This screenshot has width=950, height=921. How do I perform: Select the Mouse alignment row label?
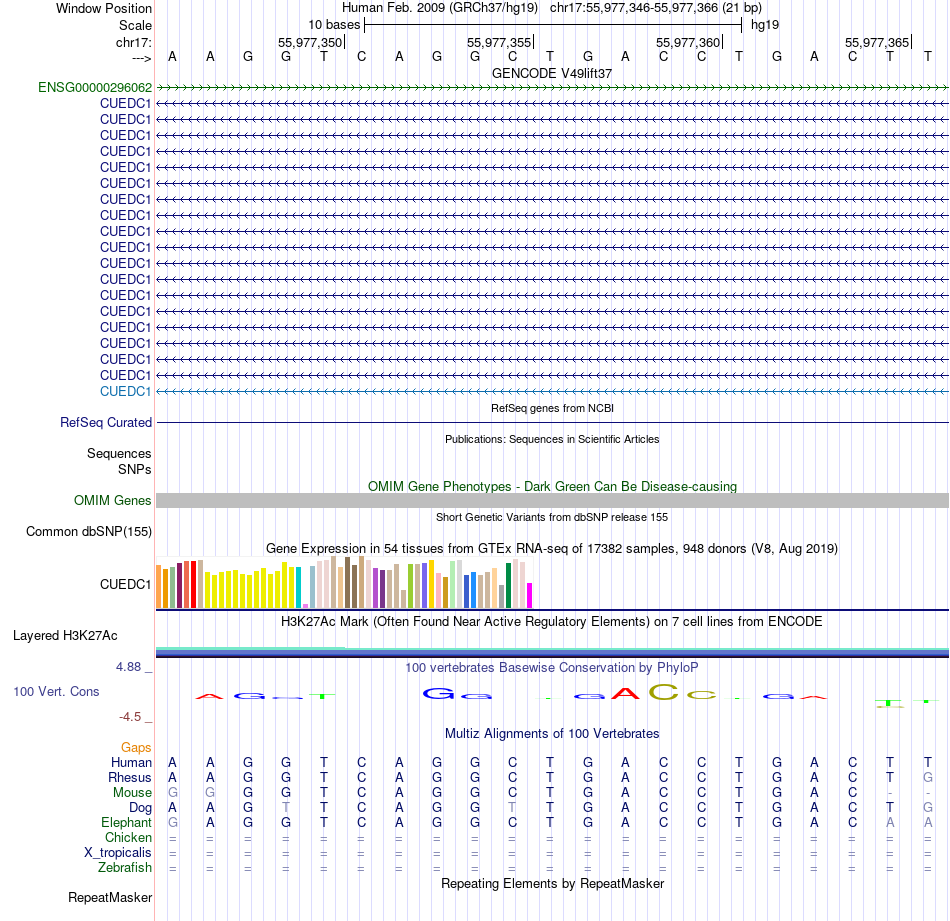(x=133, y=793)
